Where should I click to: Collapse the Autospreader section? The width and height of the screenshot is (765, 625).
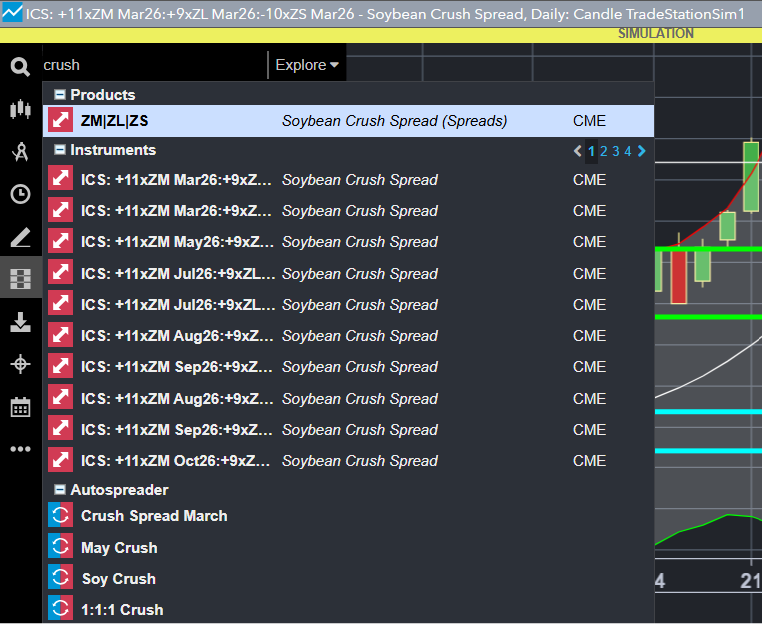60,489
